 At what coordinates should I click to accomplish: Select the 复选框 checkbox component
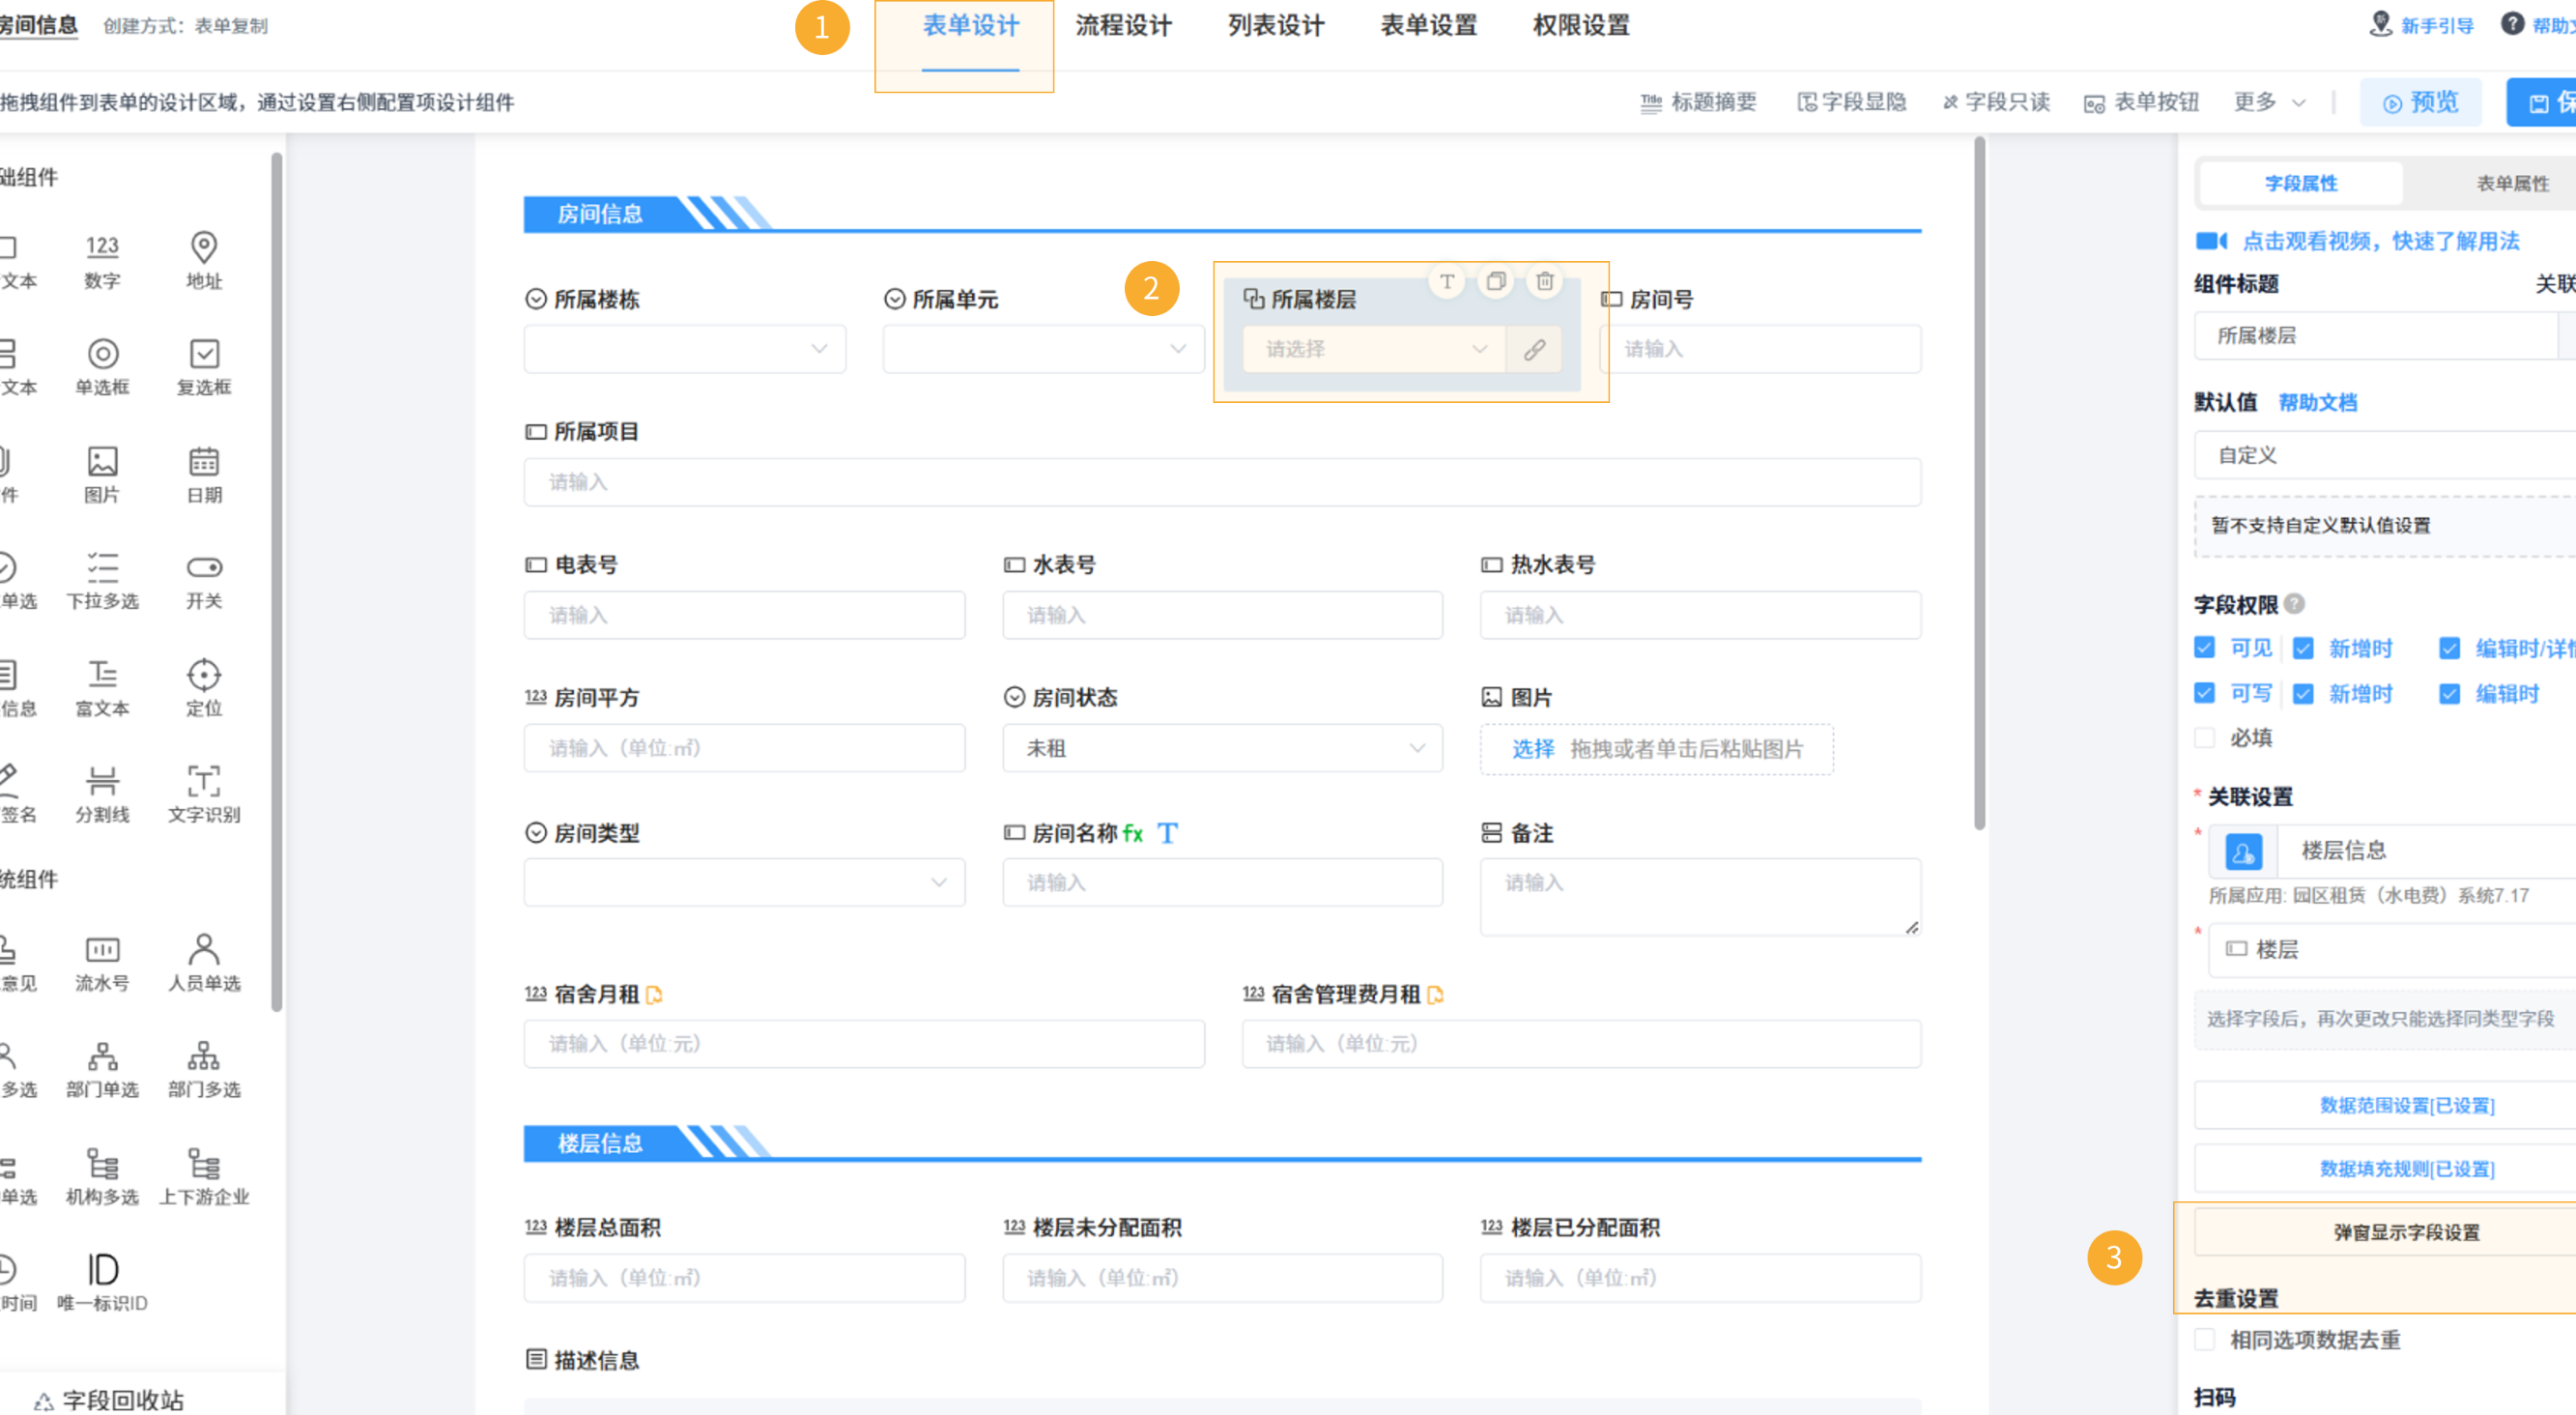click(204, 367)
